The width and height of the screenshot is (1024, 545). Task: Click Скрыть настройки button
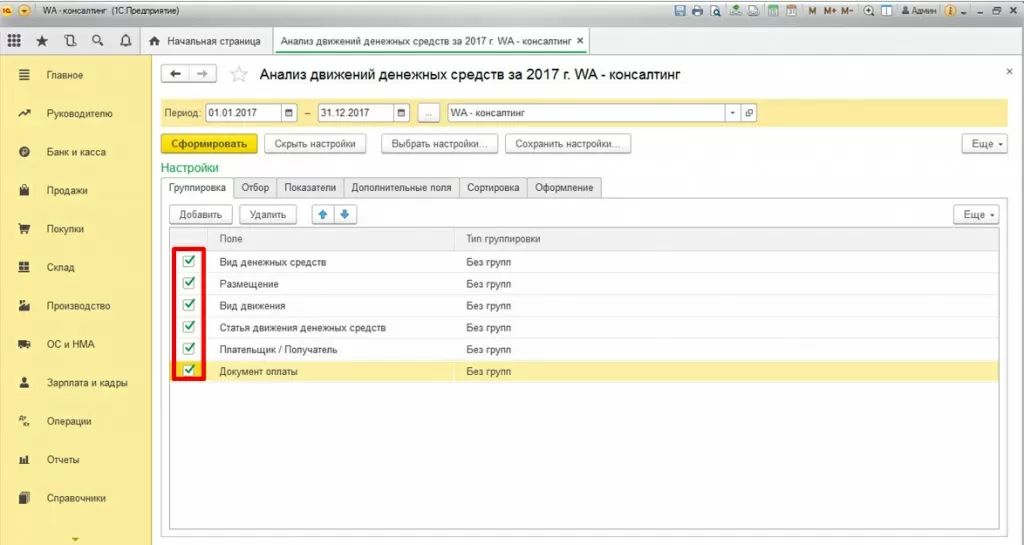pos(315,144)
